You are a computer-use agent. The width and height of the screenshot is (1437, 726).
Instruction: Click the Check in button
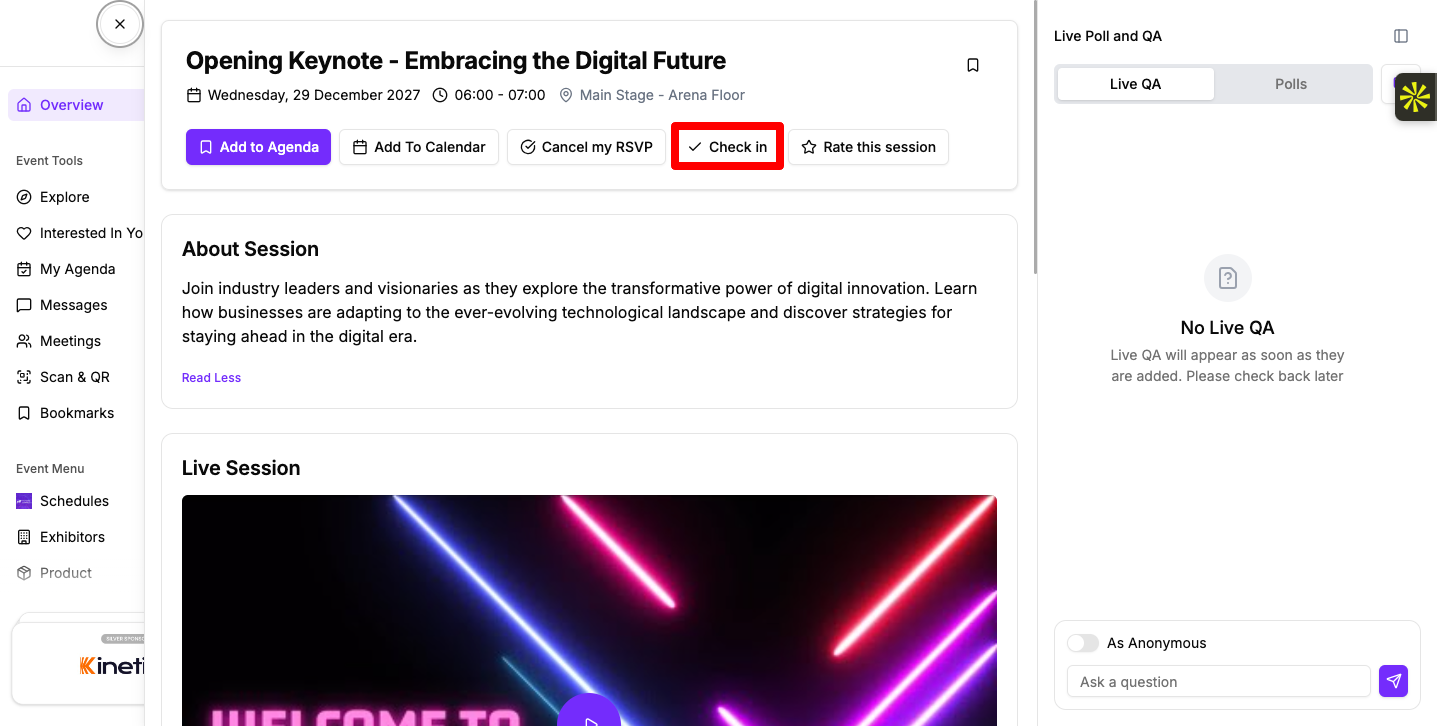tap(727, 147)
